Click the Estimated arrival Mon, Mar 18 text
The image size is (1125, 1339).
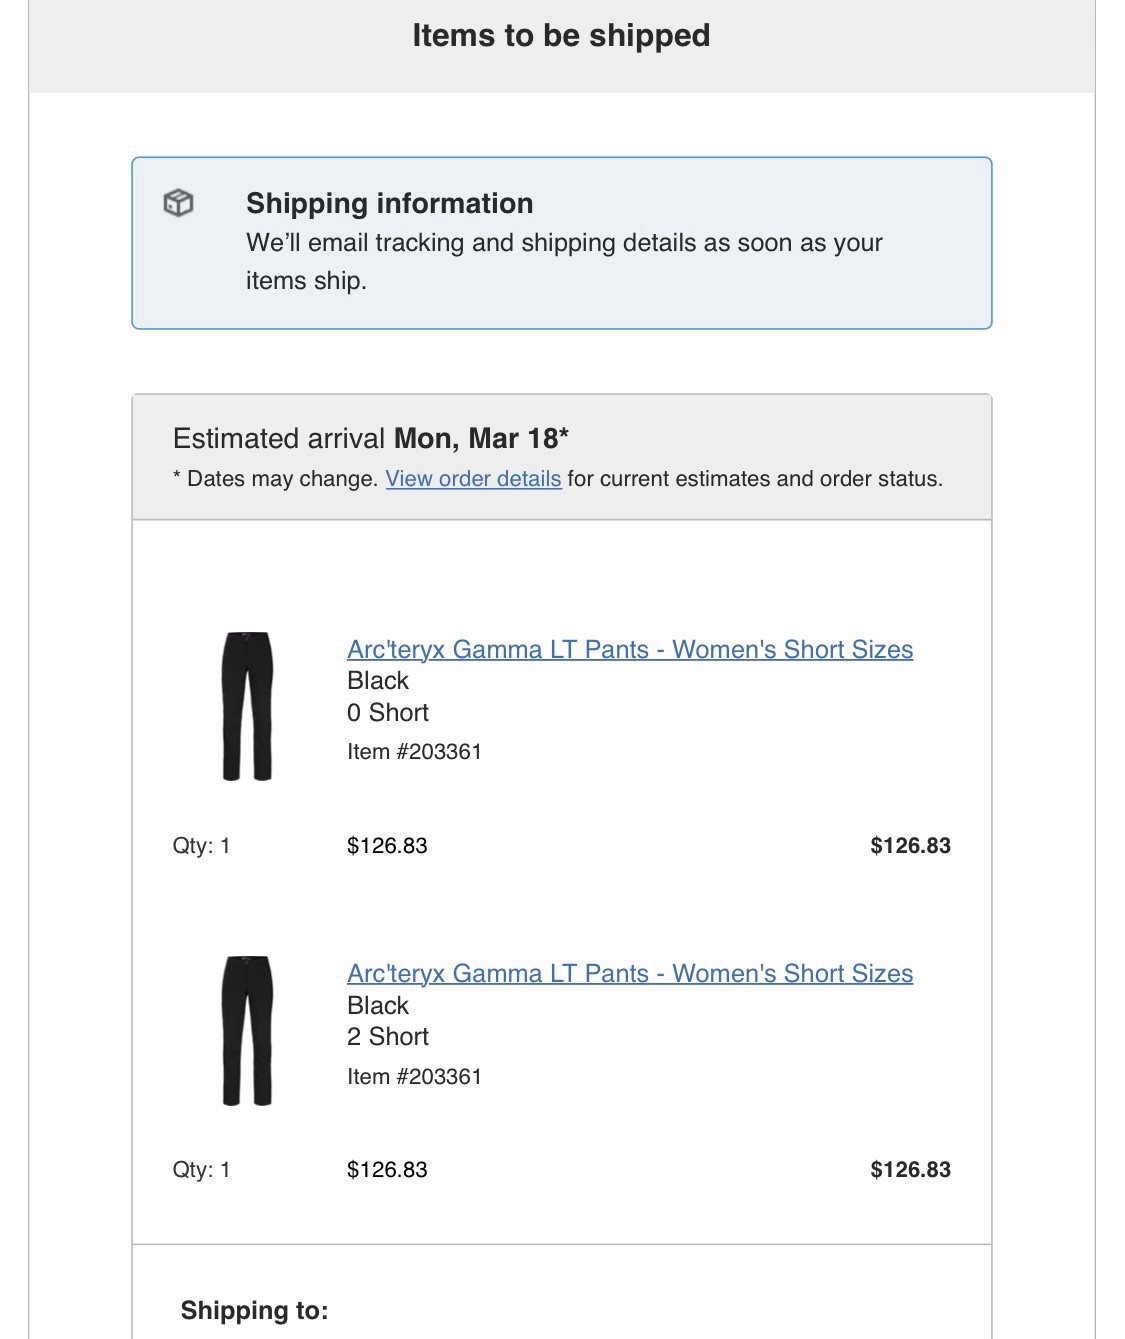pos(371,438)
